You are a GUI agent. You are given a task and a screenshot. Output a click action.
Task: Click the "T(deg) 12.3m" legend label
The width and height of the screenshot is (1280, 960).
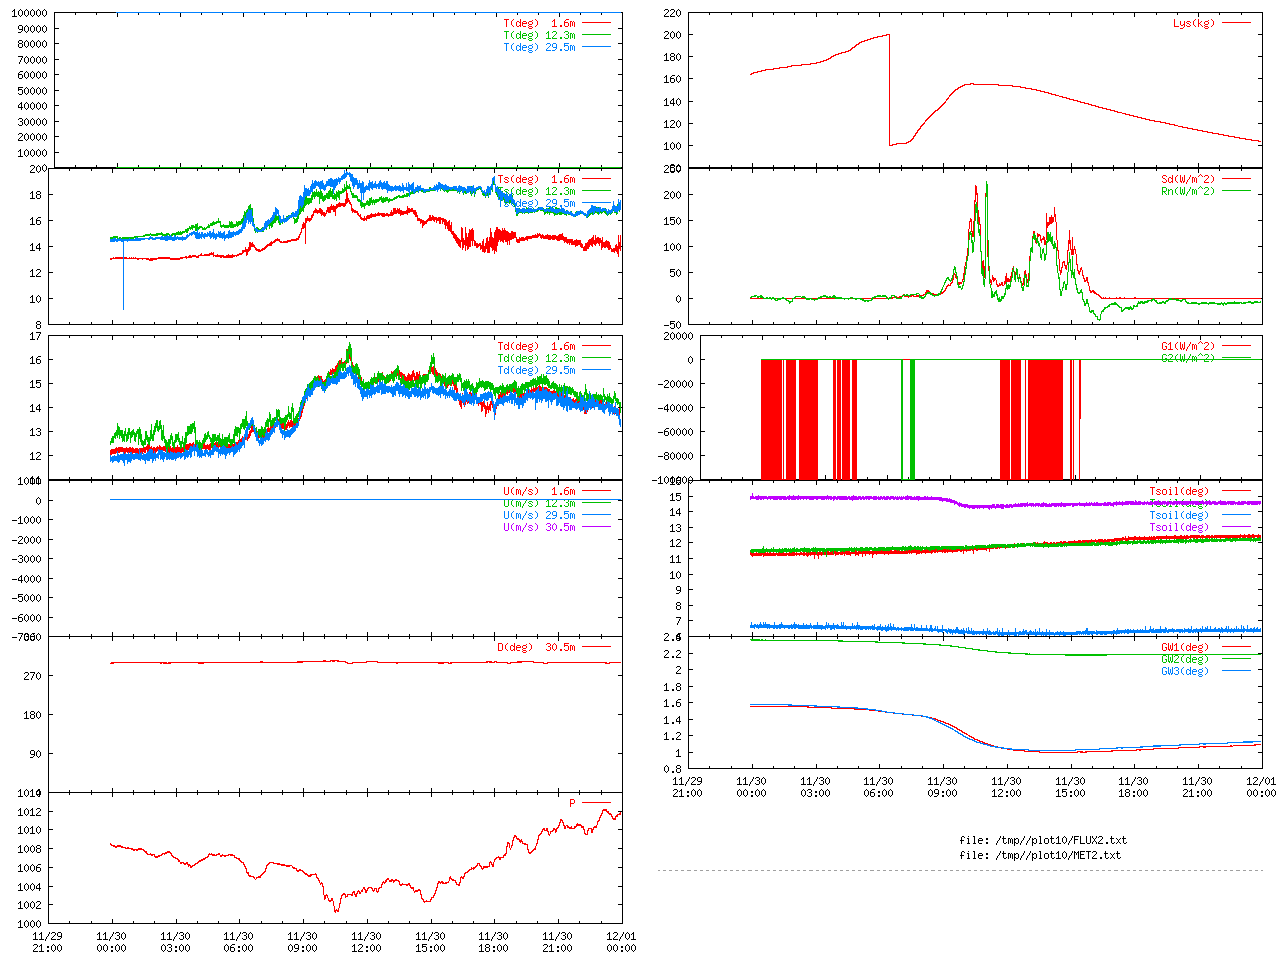[x=540, y=35]
